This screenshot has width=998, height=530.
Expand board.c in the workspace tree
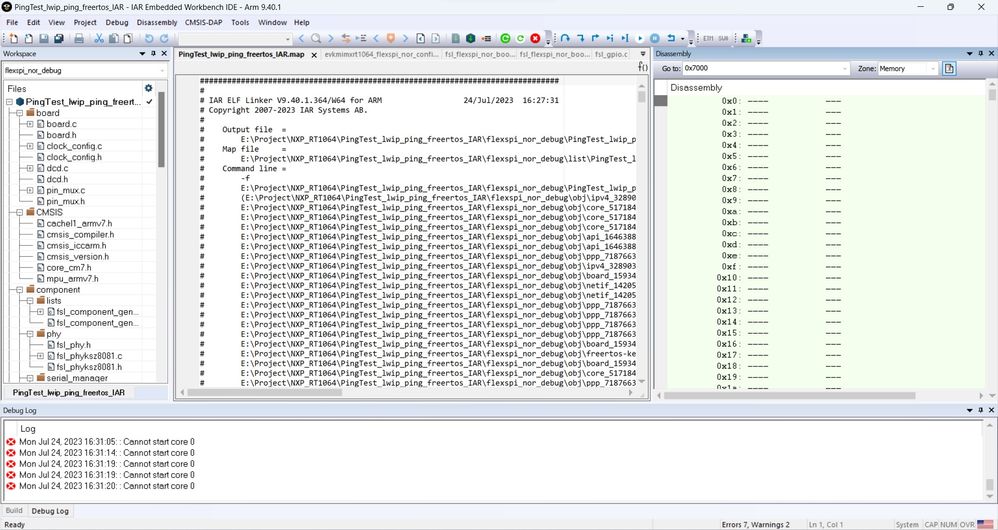tap(30, 124)
